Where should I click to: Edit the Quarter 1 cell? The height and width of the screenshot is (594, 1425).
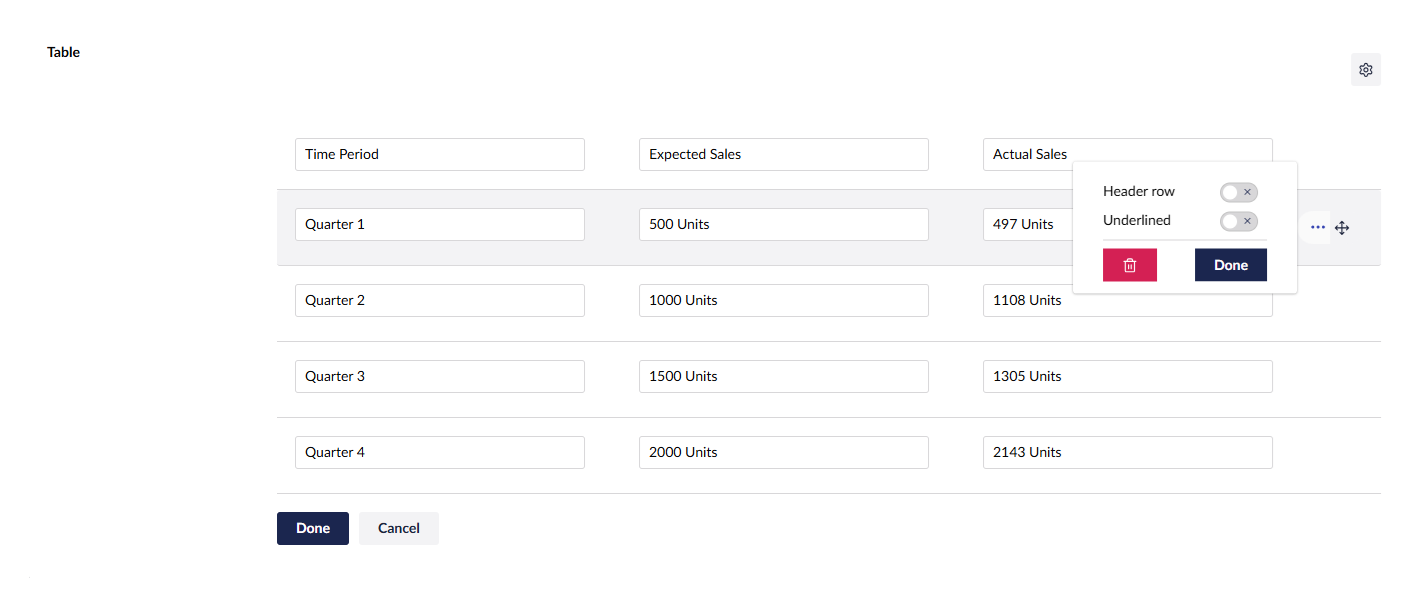(x=439, y=224)
